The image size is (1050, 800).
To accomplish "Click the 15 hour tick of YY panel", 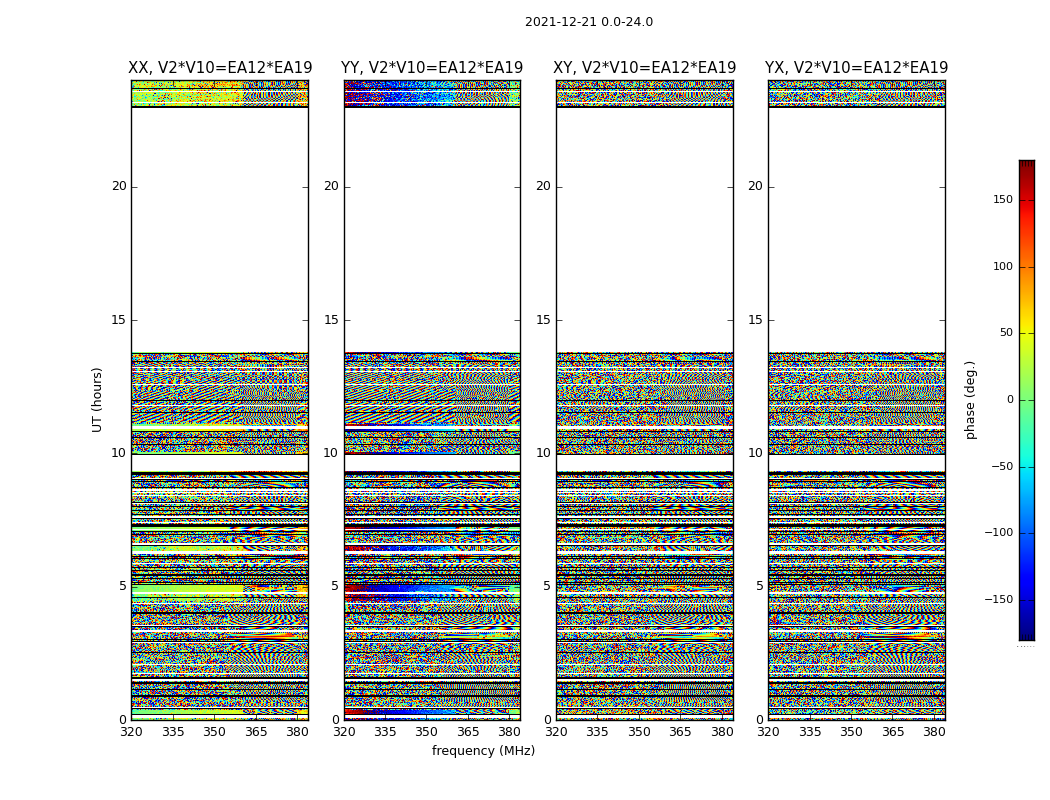I will [331, 320].
